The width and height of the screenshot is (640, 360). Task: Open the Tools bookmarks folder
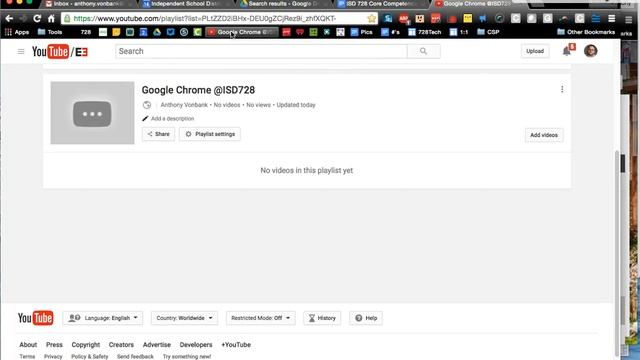coord(50,32)
